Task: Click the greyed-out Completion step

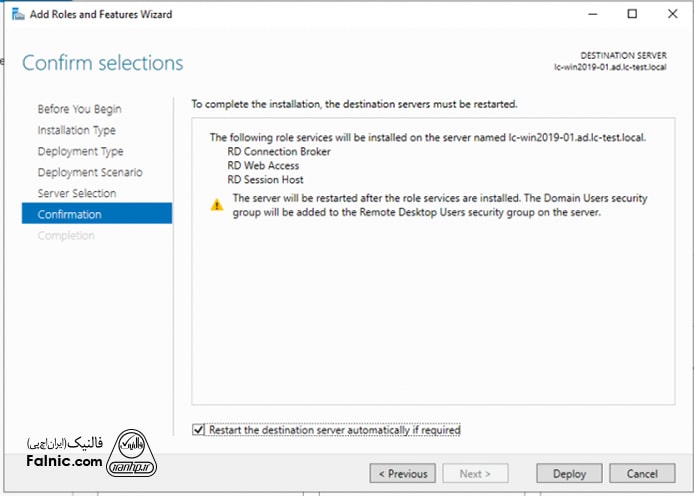Action: (66, 235)
